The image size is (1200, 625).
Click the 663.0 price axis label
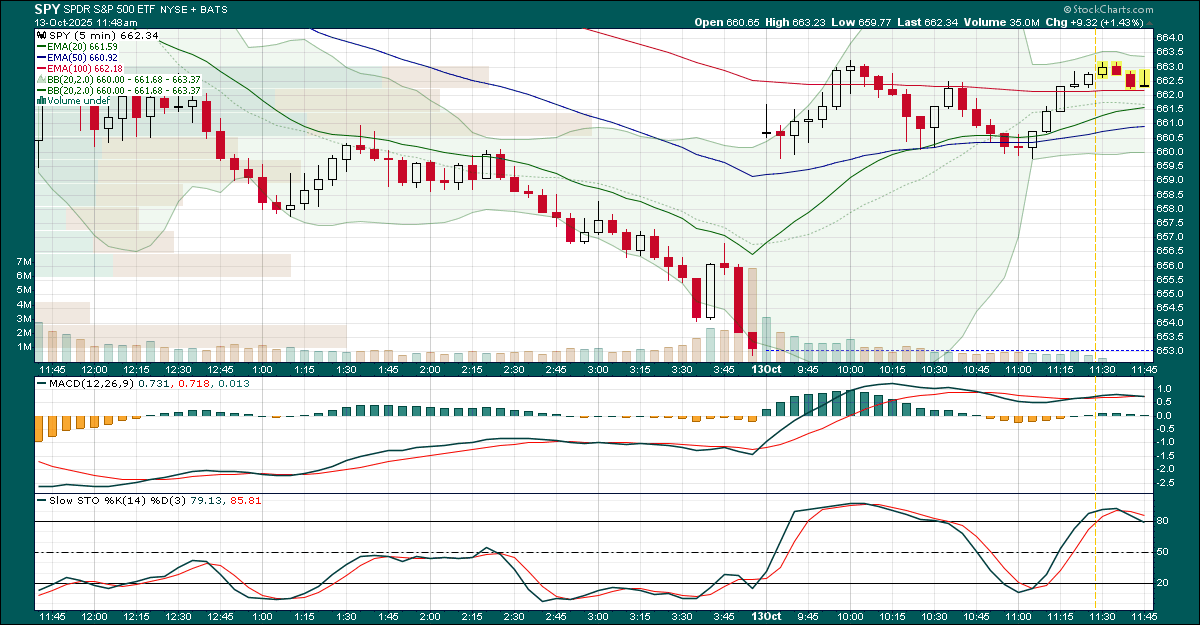[1169, 66]
